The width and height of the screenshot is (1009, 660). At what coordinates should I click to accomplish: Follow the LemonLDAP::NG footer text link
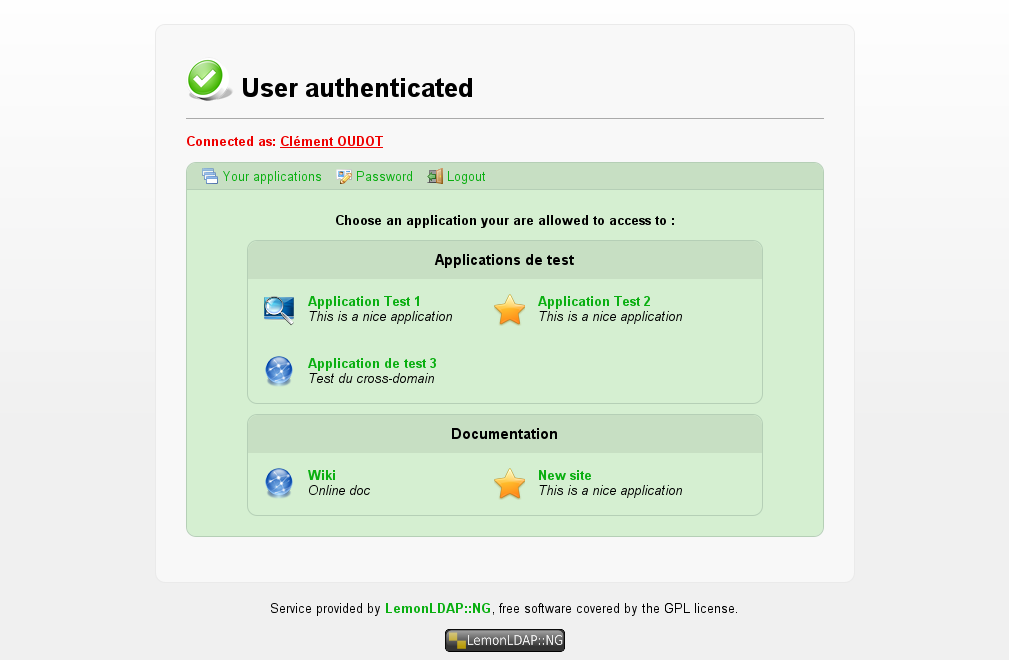[438, 609]
